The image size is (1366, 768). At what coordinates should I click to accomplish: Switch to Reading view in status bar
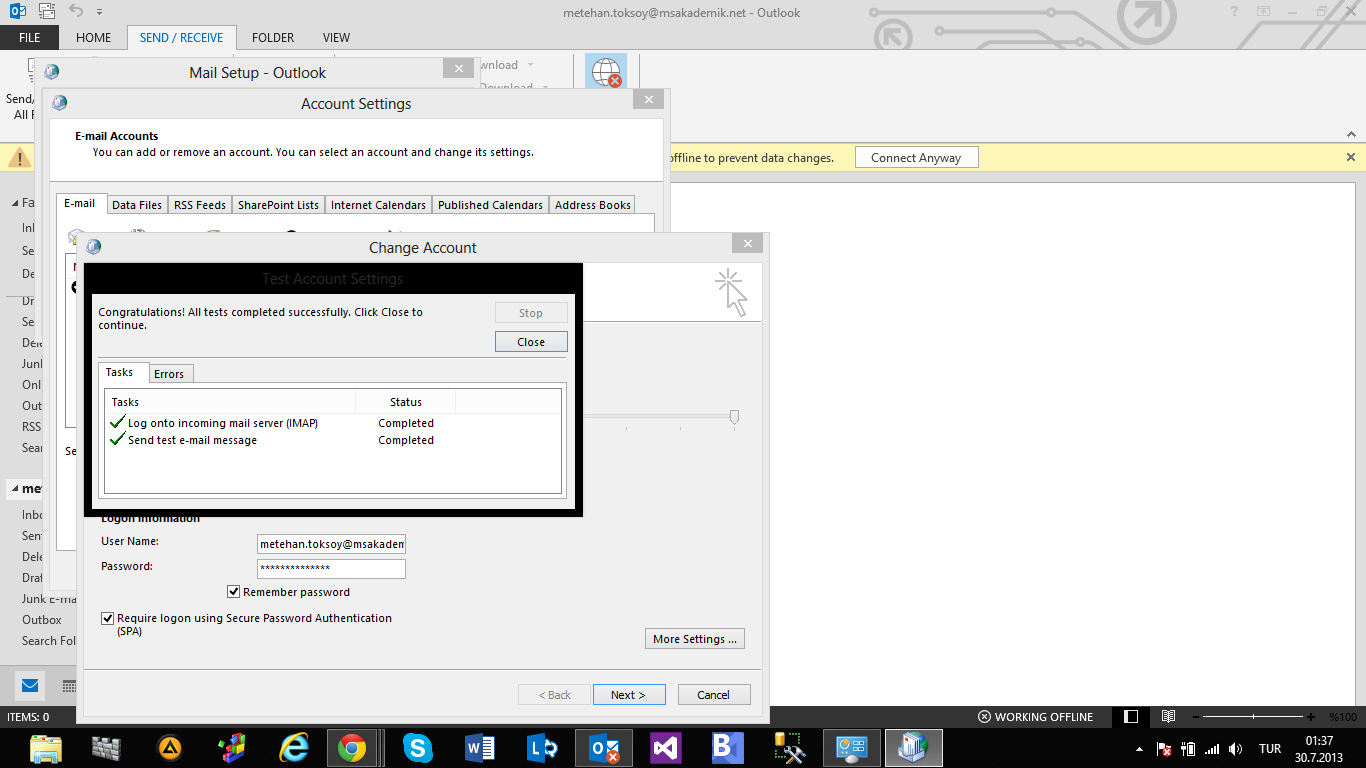[1168, 717]
